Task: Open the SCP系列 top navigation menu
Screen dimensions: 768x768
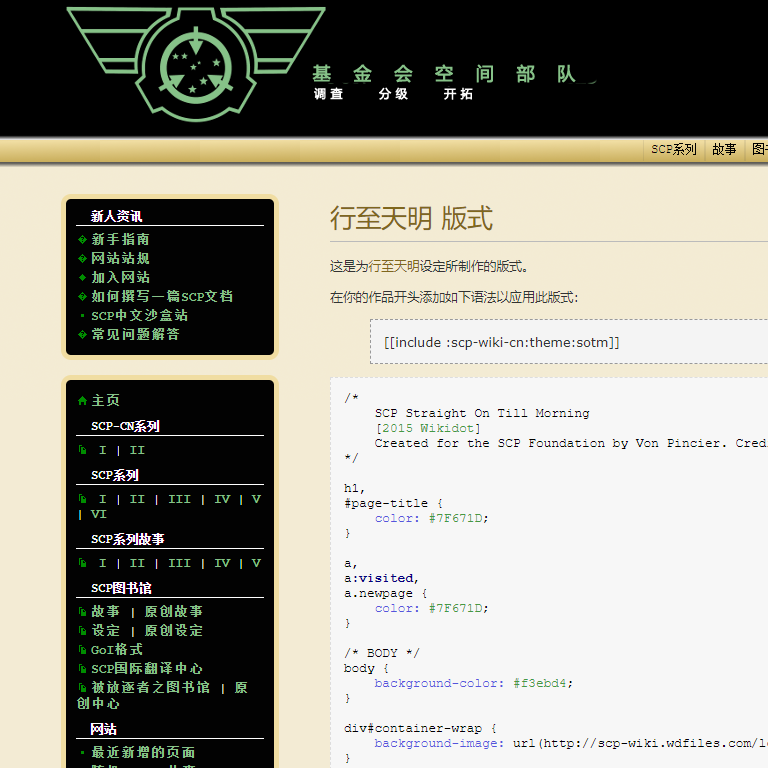Action: point(673,150)
